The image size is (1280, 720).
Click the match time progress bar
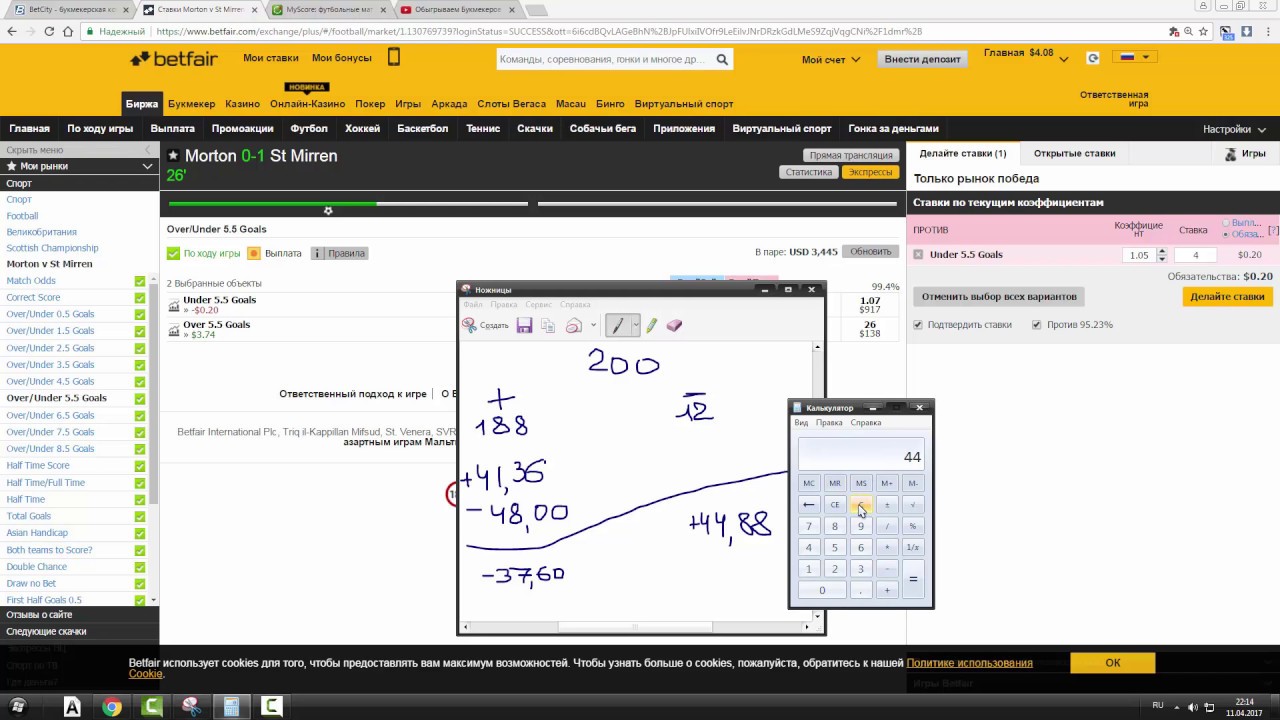(534, 204)
